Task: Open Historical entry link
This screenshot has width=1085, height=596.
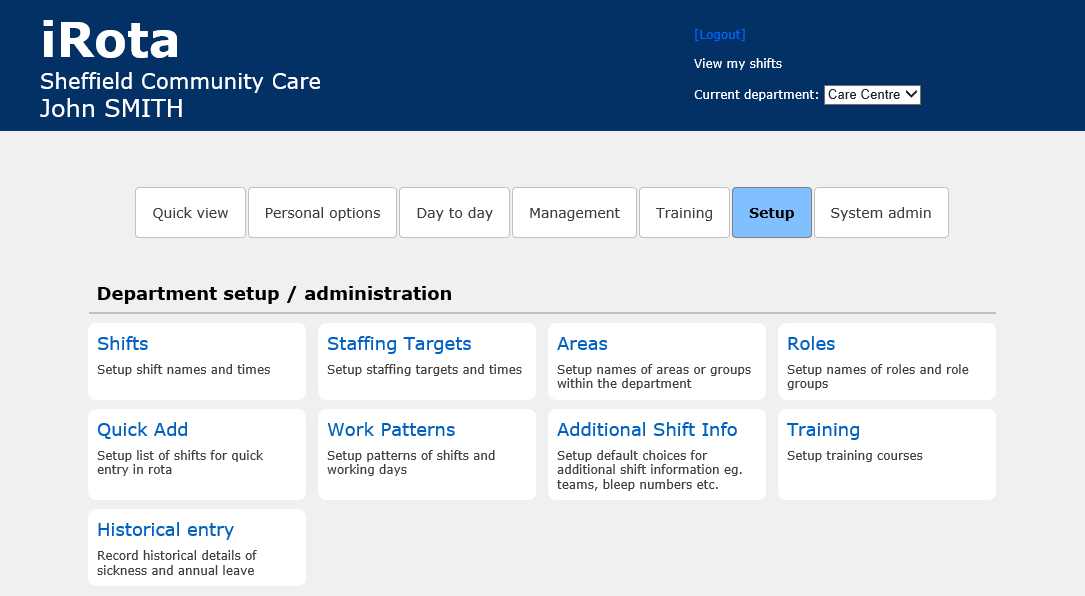Action: tap(165, 530)
